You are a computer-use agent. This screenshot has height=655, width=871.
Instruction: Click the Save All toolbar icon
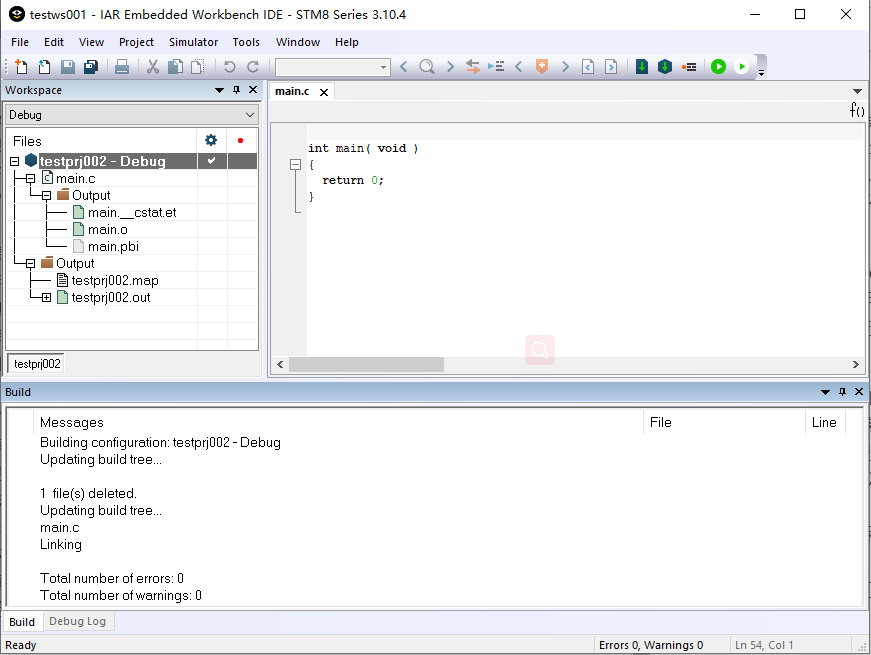click(x=91, y=67)
